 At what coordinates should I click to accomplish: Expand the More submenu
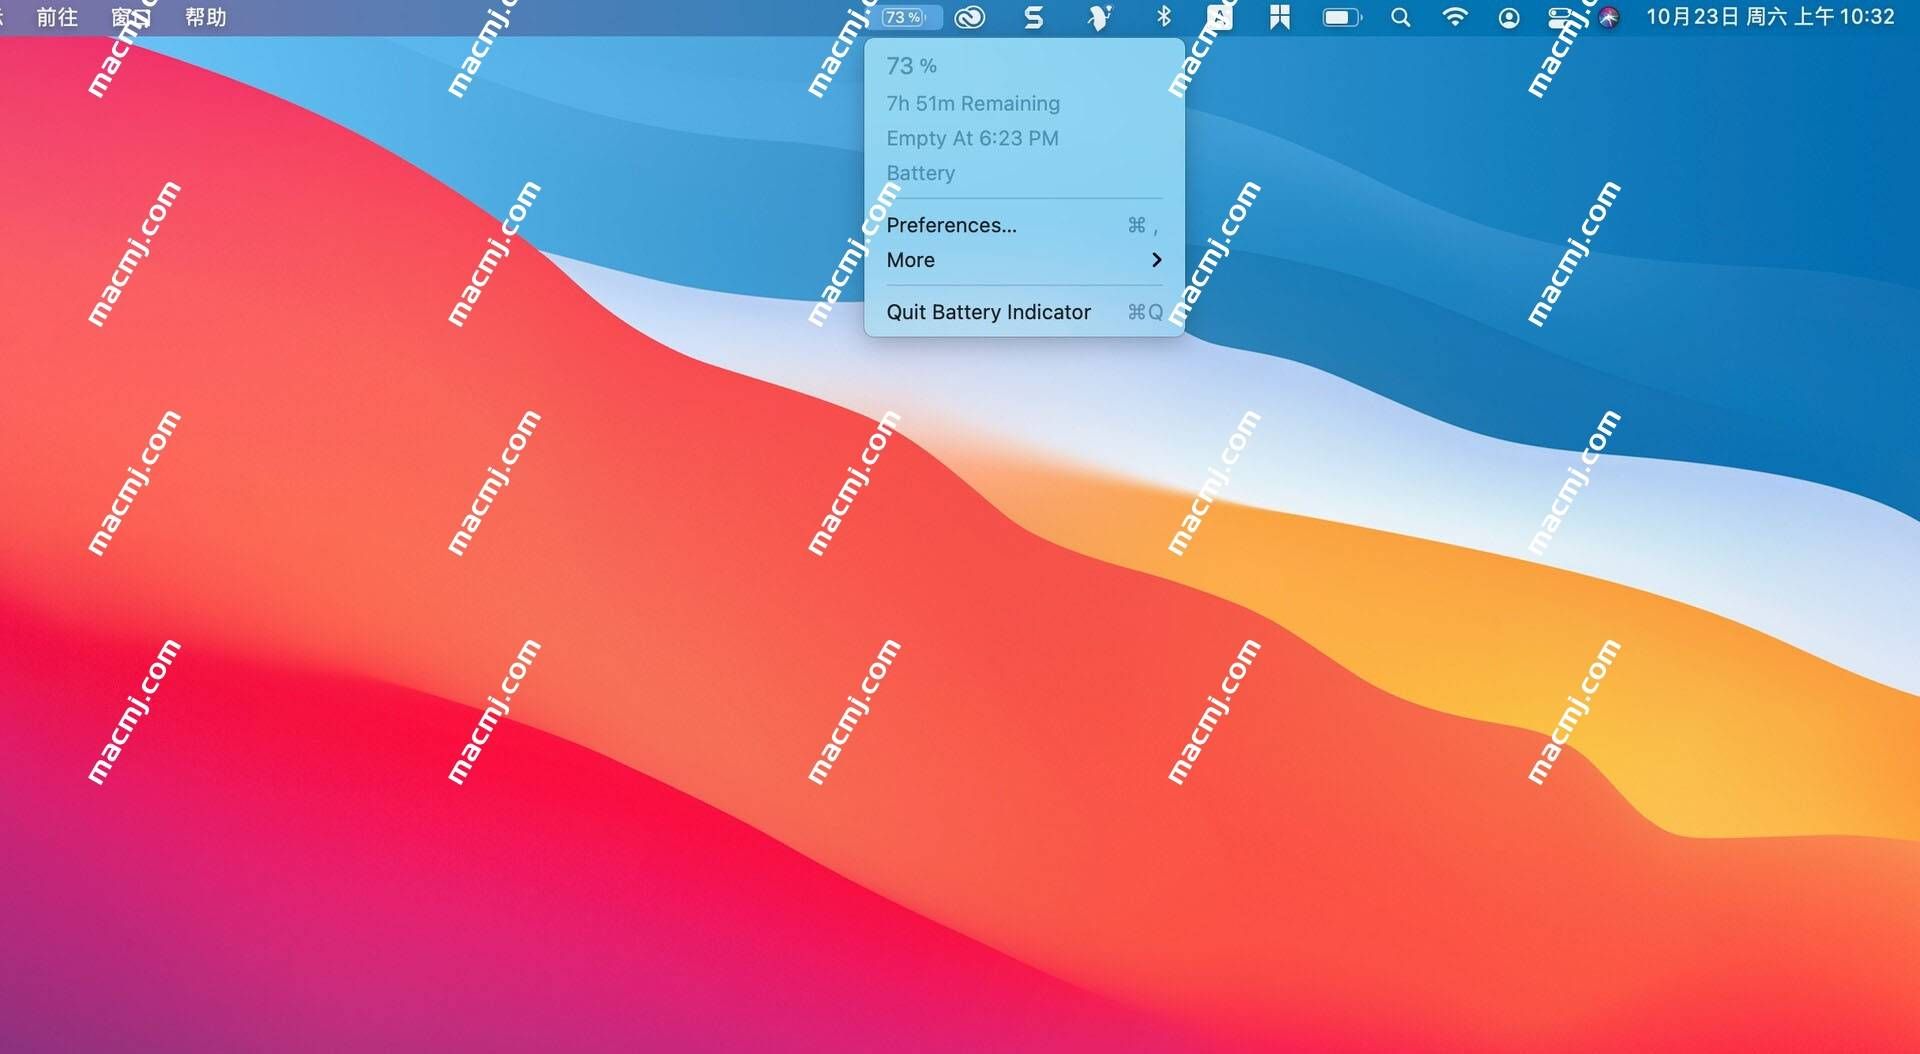pos(1024,260)
